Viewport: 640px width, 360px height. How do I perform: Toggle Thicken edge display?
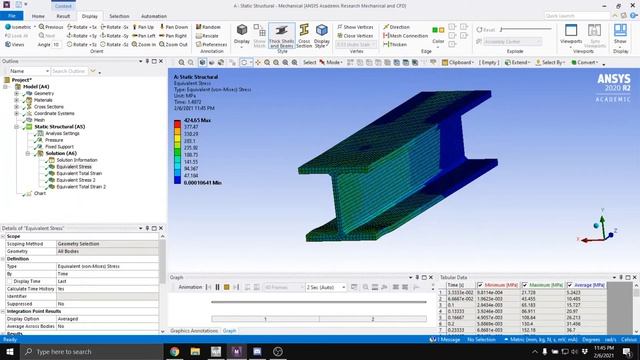(x=395, y=44)
